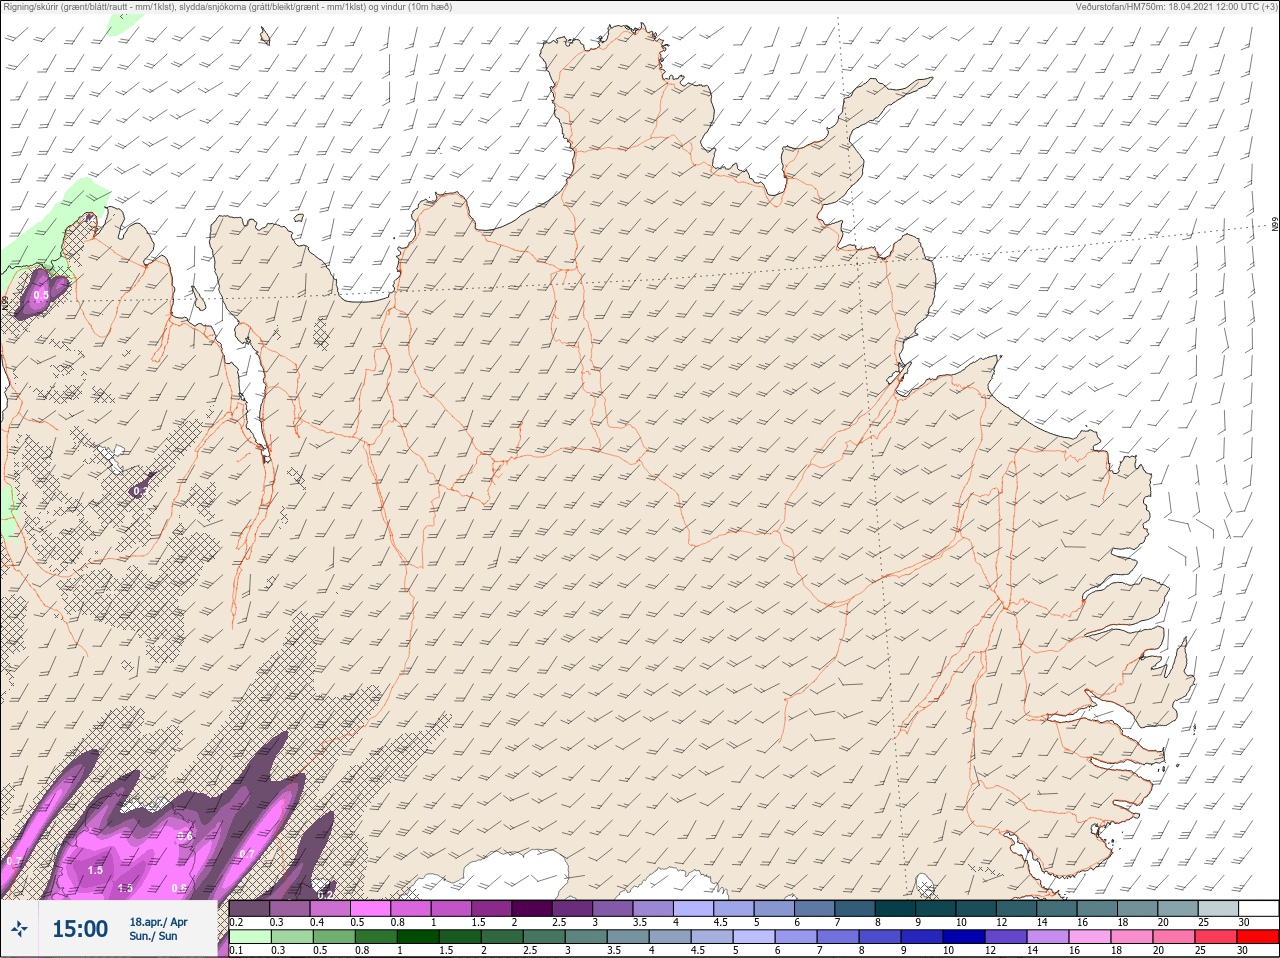Pick the light lavender 4–4.5 upper legend swatch
This screenshot has width=1280, height=958.
click(x=694, y=908)
